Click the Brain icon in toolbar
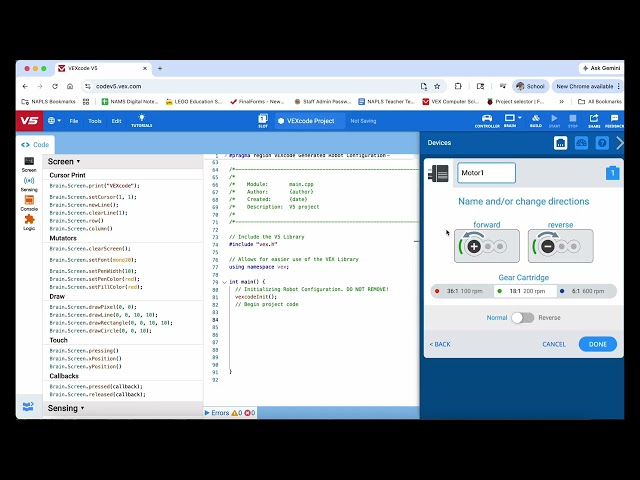 pos(509,120)
